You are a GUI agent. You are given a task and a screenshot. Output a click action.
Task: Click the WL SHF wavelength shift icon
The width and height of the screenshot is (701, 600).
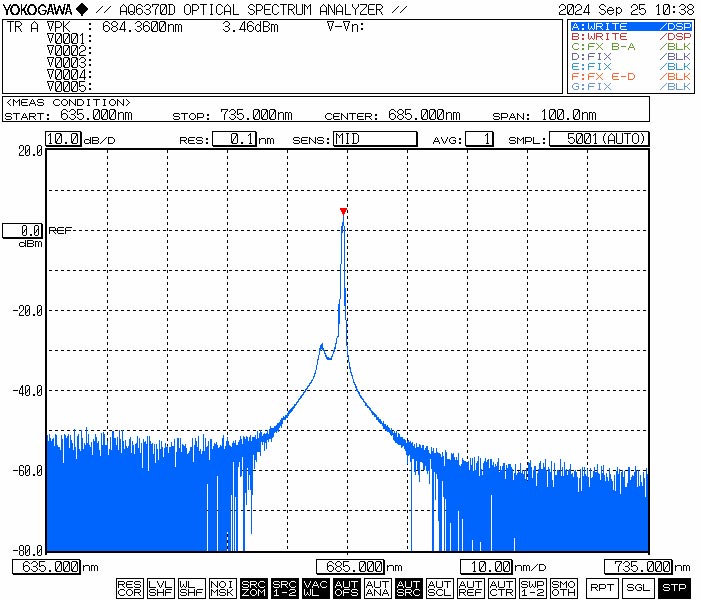click(x=191, y=588)
